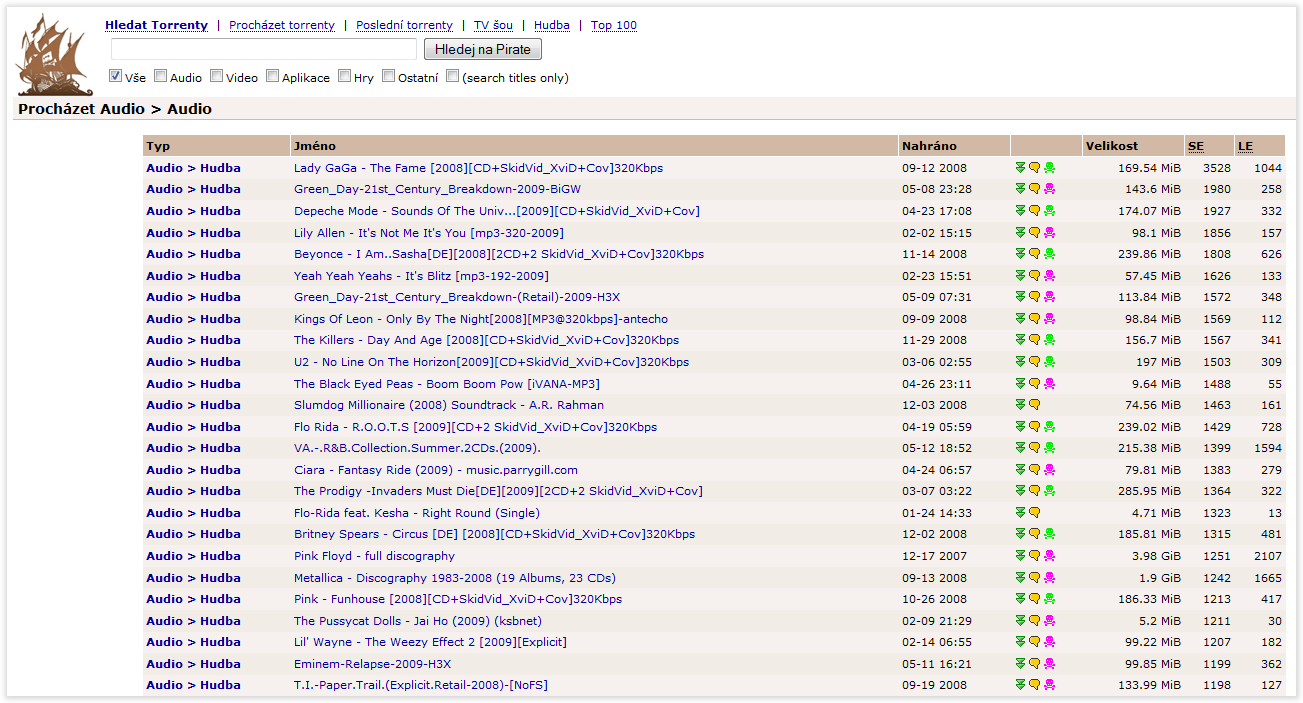The image size is (1303, 703).
Task: Select the size value 1.9 GiB
Action: click(1159, 578)
